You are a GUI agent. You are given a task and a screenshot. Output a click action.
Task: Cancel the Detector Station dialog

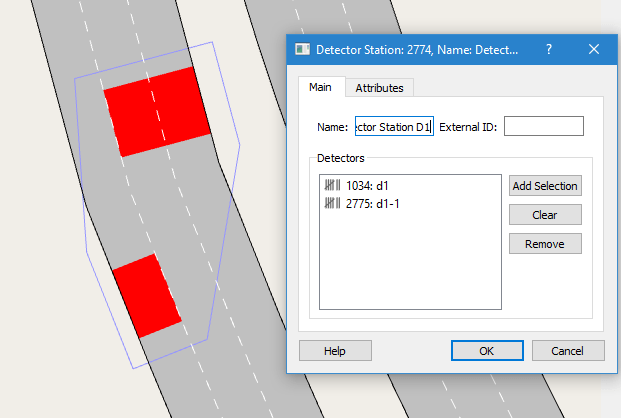[x=568, y=351]
